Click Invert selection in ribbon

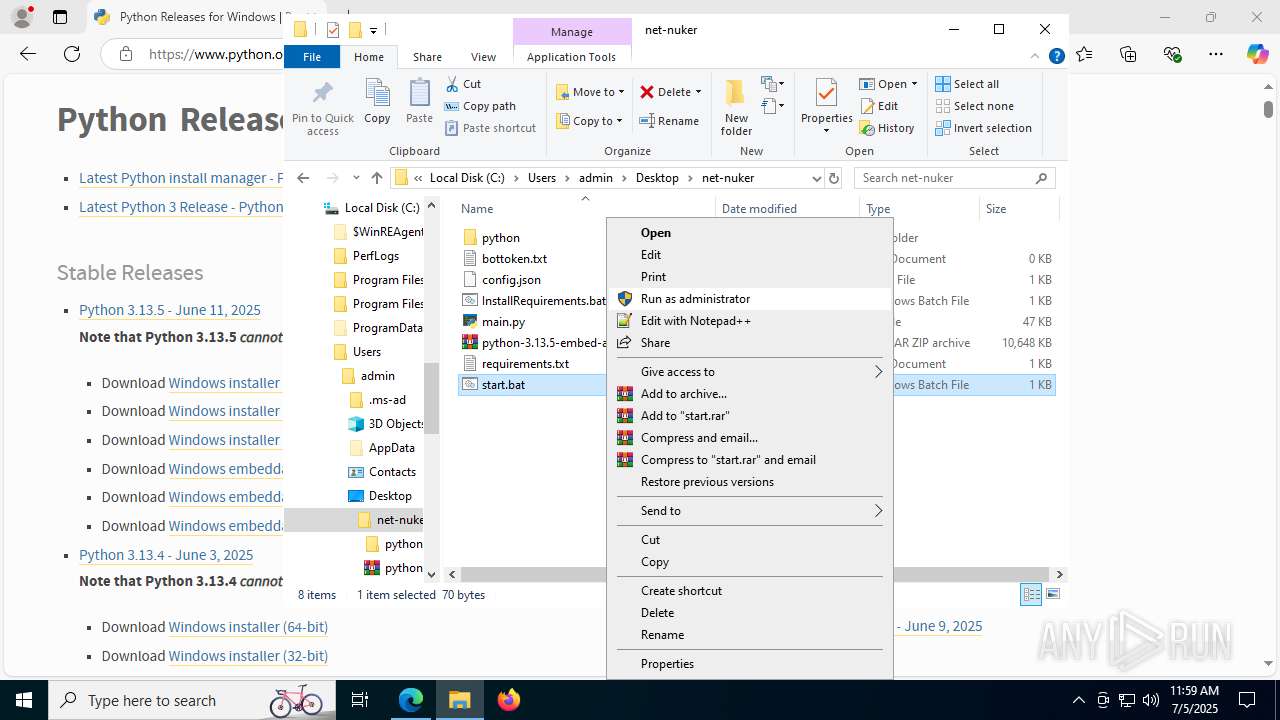tap(983, 128)
